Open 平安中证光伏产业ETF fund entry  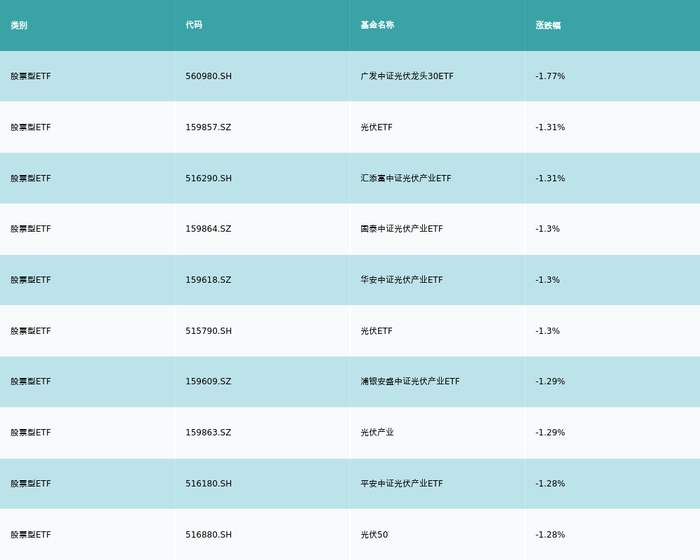tap(402, 484)
